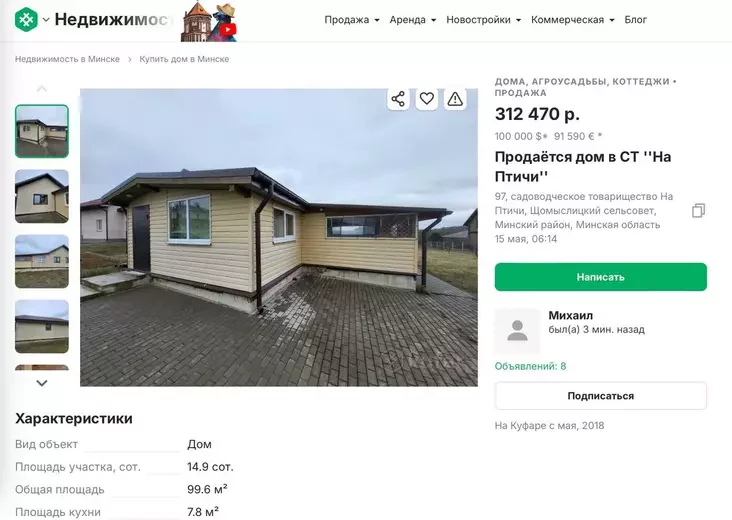Select the fourth house photo thumbnail
The image size is (732, 520).
pyautogui.click(x=42, y=326)
